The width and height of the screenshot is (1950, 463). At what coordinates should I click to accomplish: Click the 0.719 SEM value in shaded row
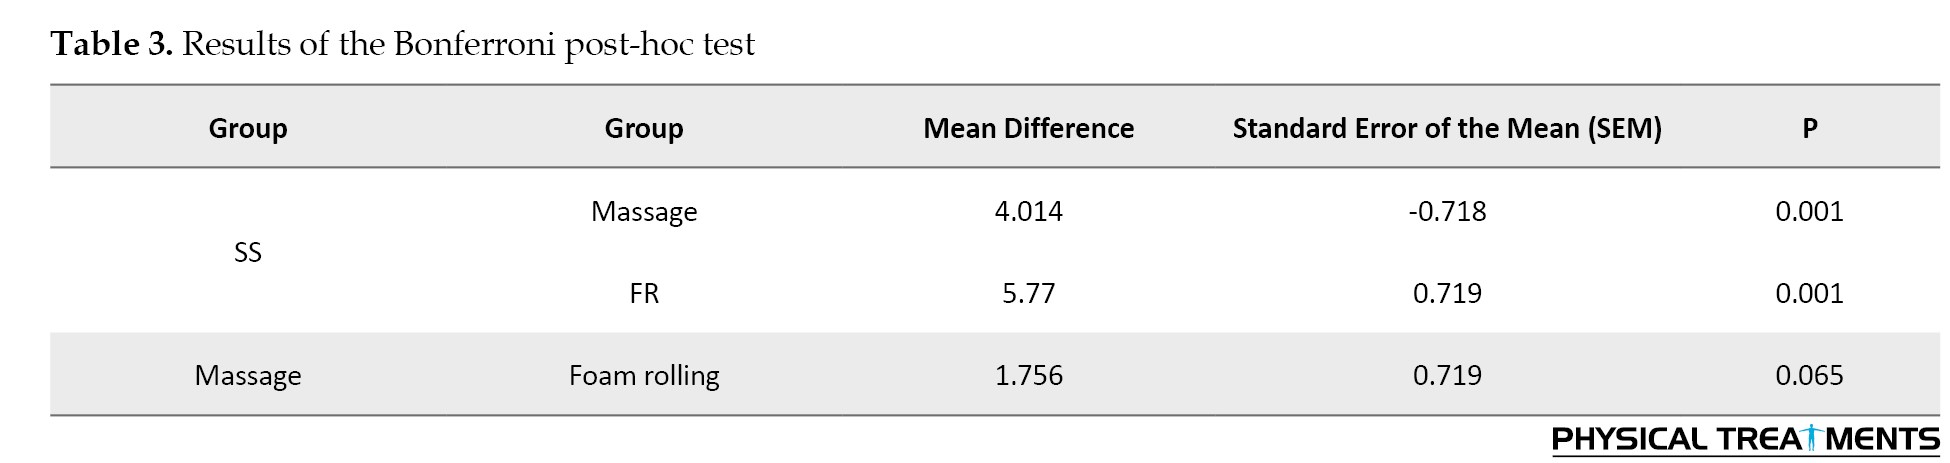click(x=1447, y=375)
